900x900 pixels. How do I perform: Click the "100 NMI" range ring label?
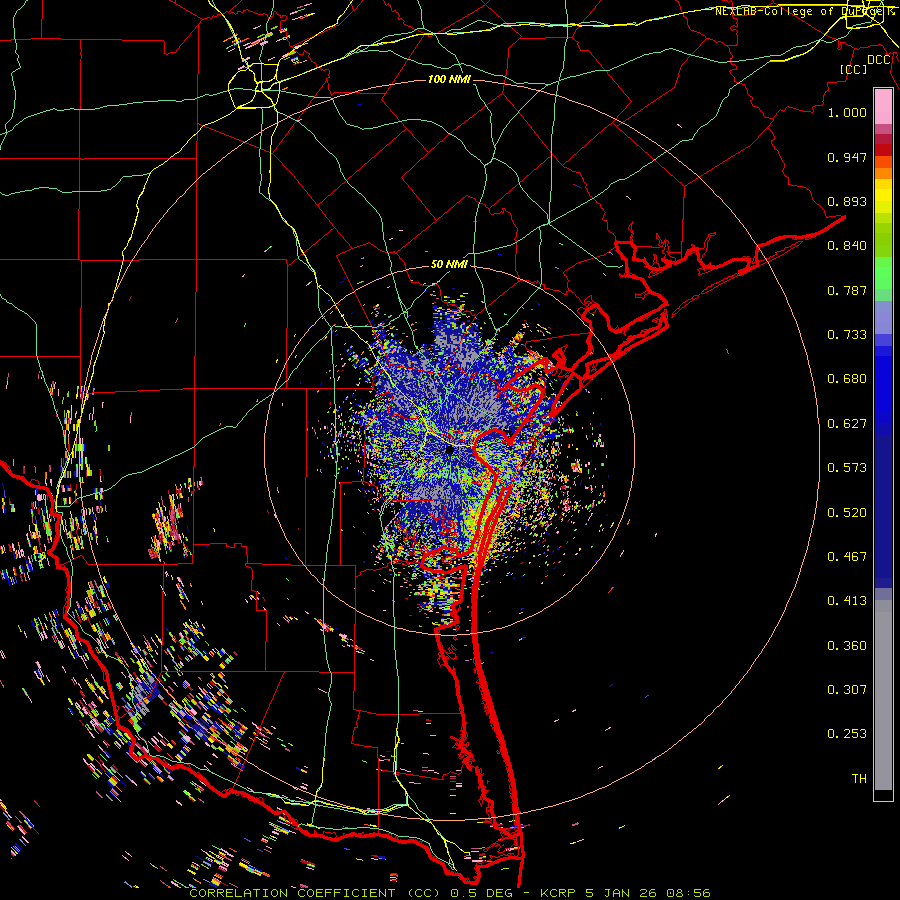[x=449, y=79]
